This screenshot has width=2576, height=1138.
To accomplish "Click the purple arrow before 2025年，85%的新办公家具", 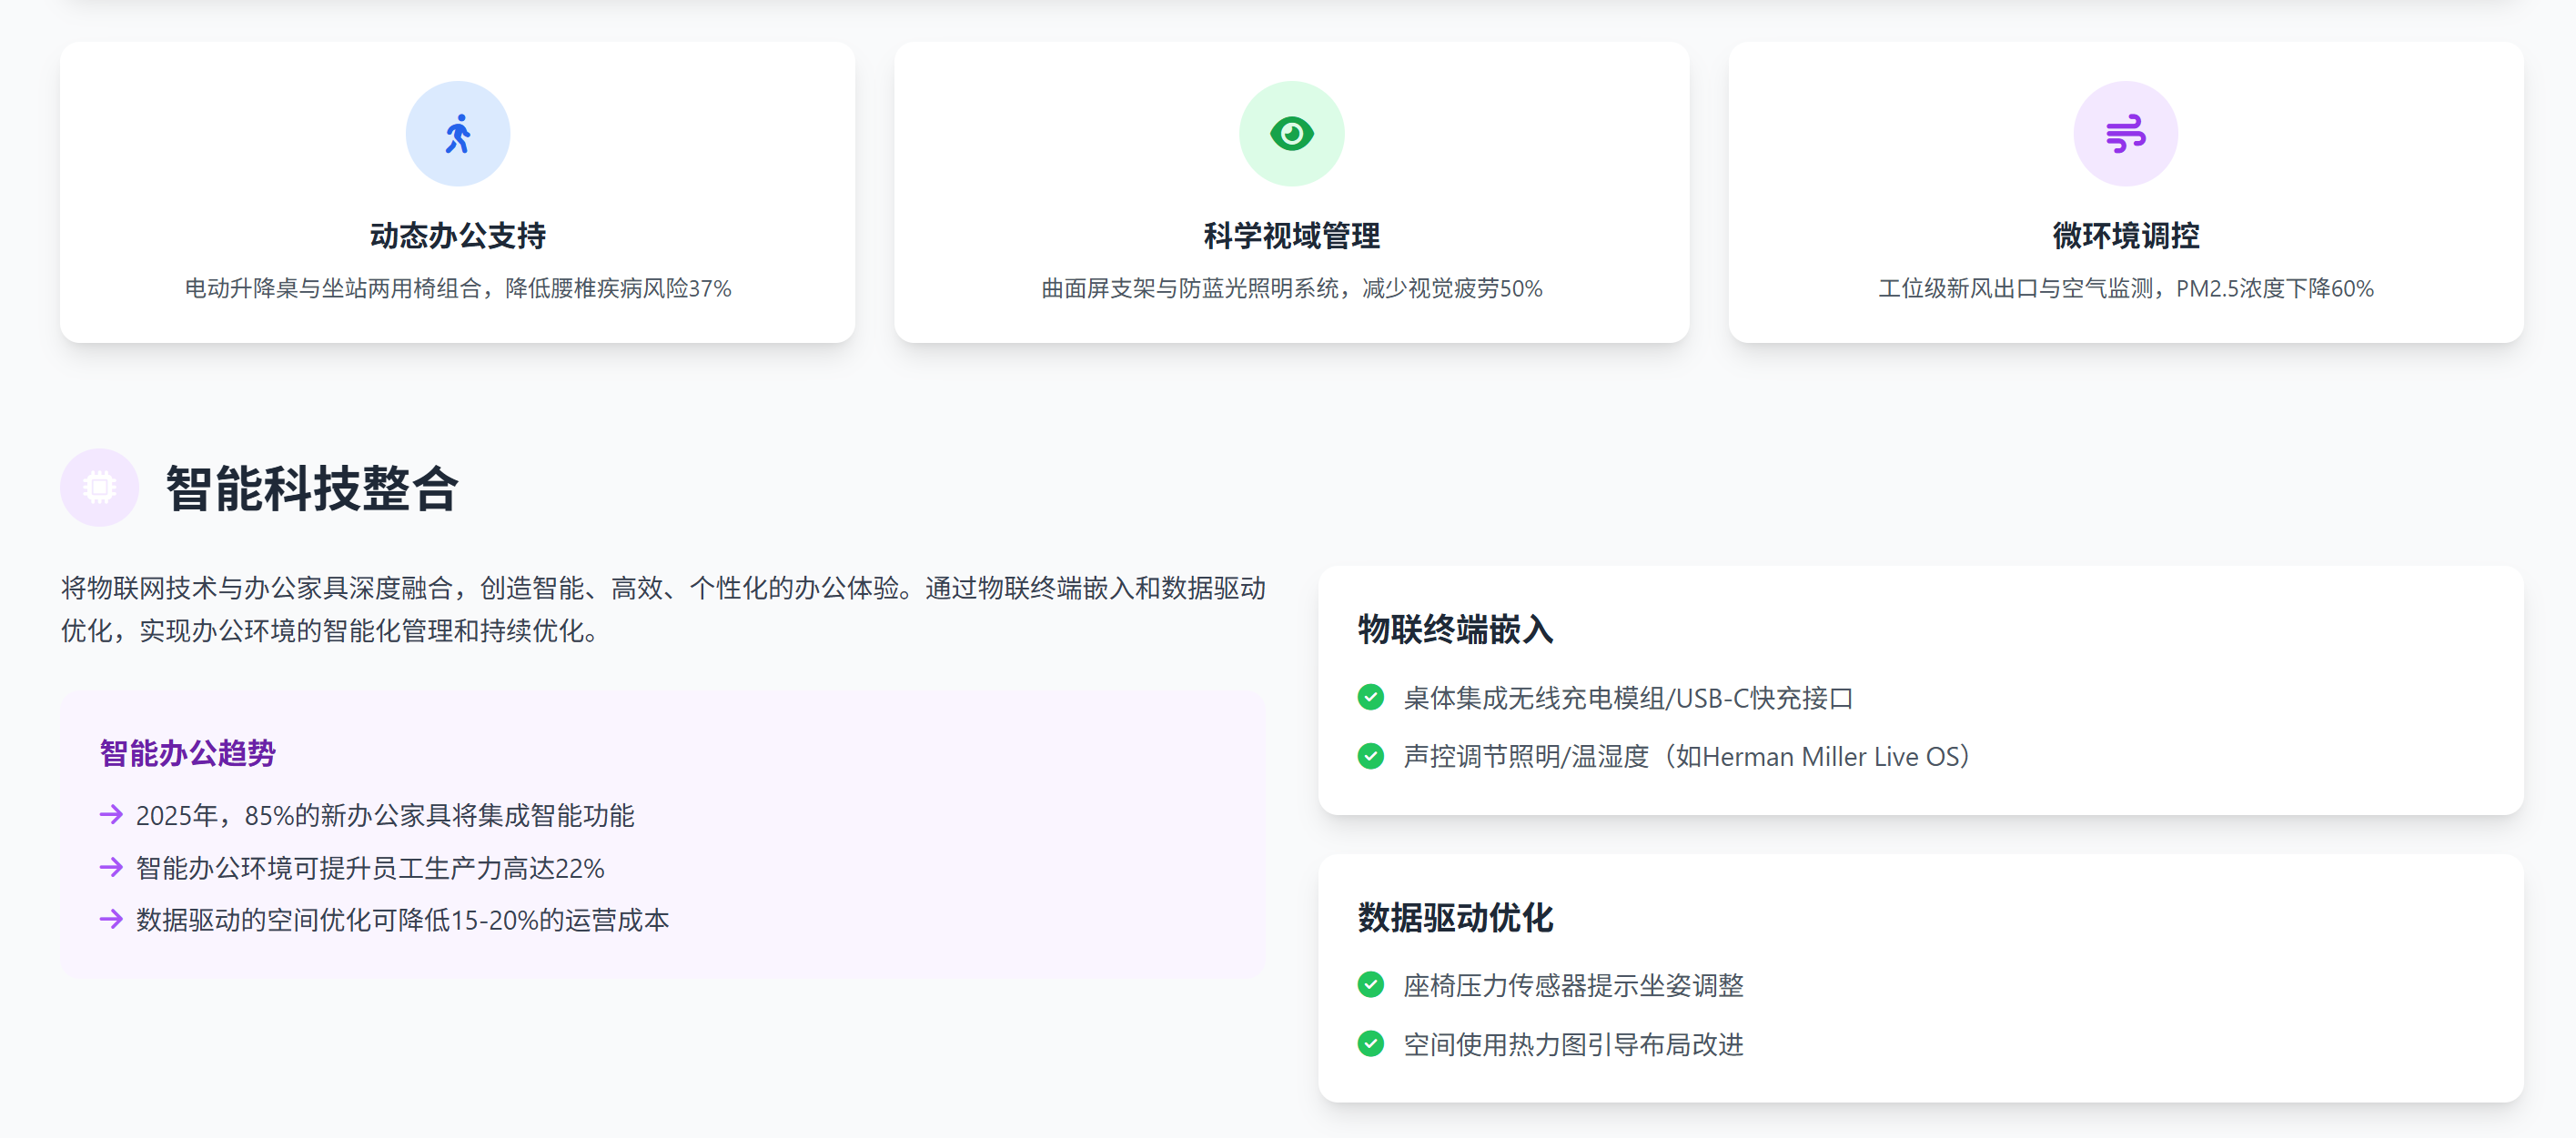I will [111, 815].
